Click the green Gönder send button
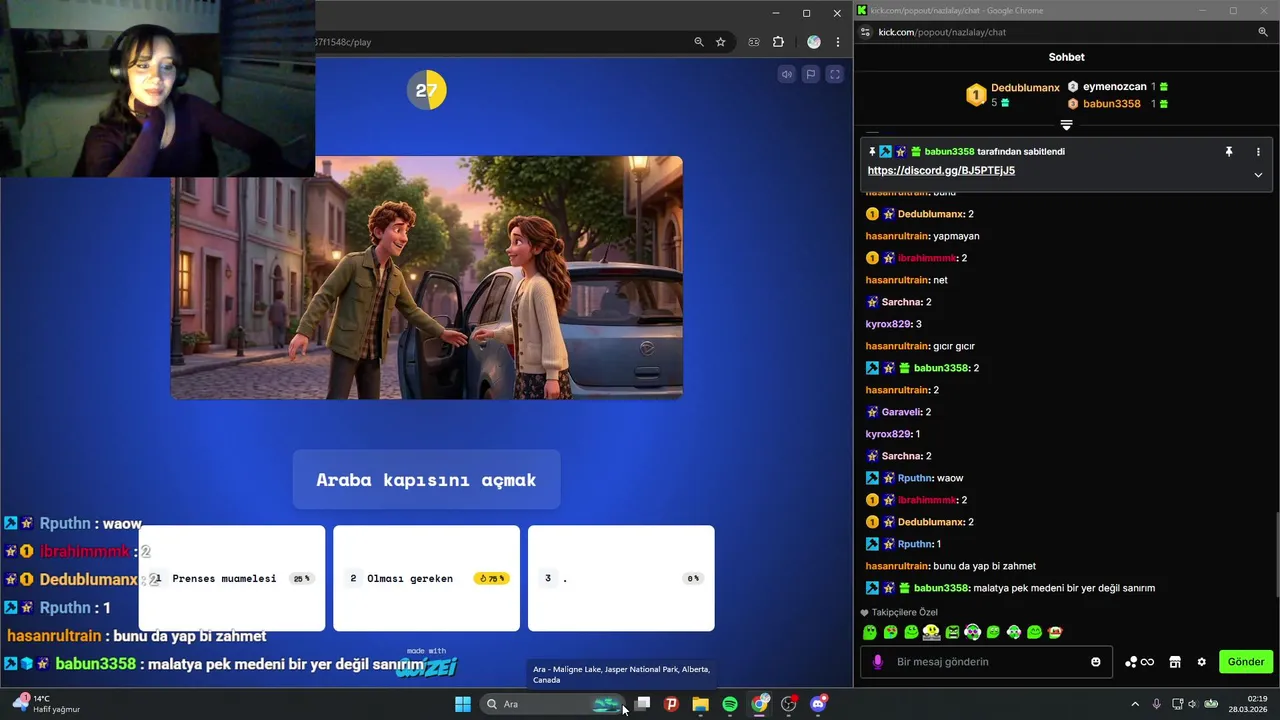1280x720 pixels. pos(1246,662)
